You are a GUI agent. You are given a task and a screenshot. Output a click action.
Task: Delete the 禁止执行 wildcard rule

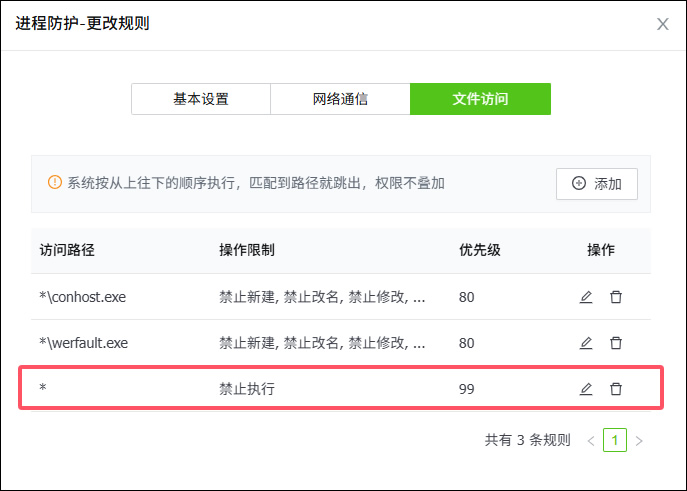tap(616, 389)
